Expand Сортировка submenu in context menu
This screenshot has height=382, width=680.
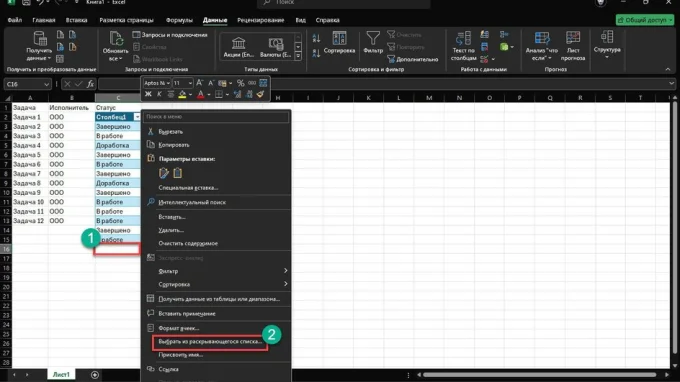(285, 284)
